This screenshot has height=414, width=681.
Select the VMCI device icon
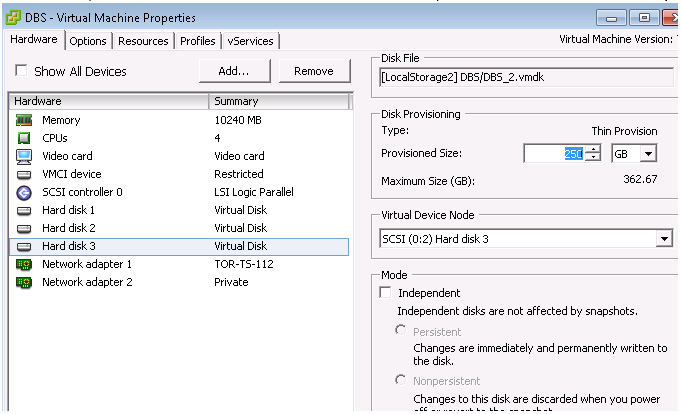coord(24,174)
